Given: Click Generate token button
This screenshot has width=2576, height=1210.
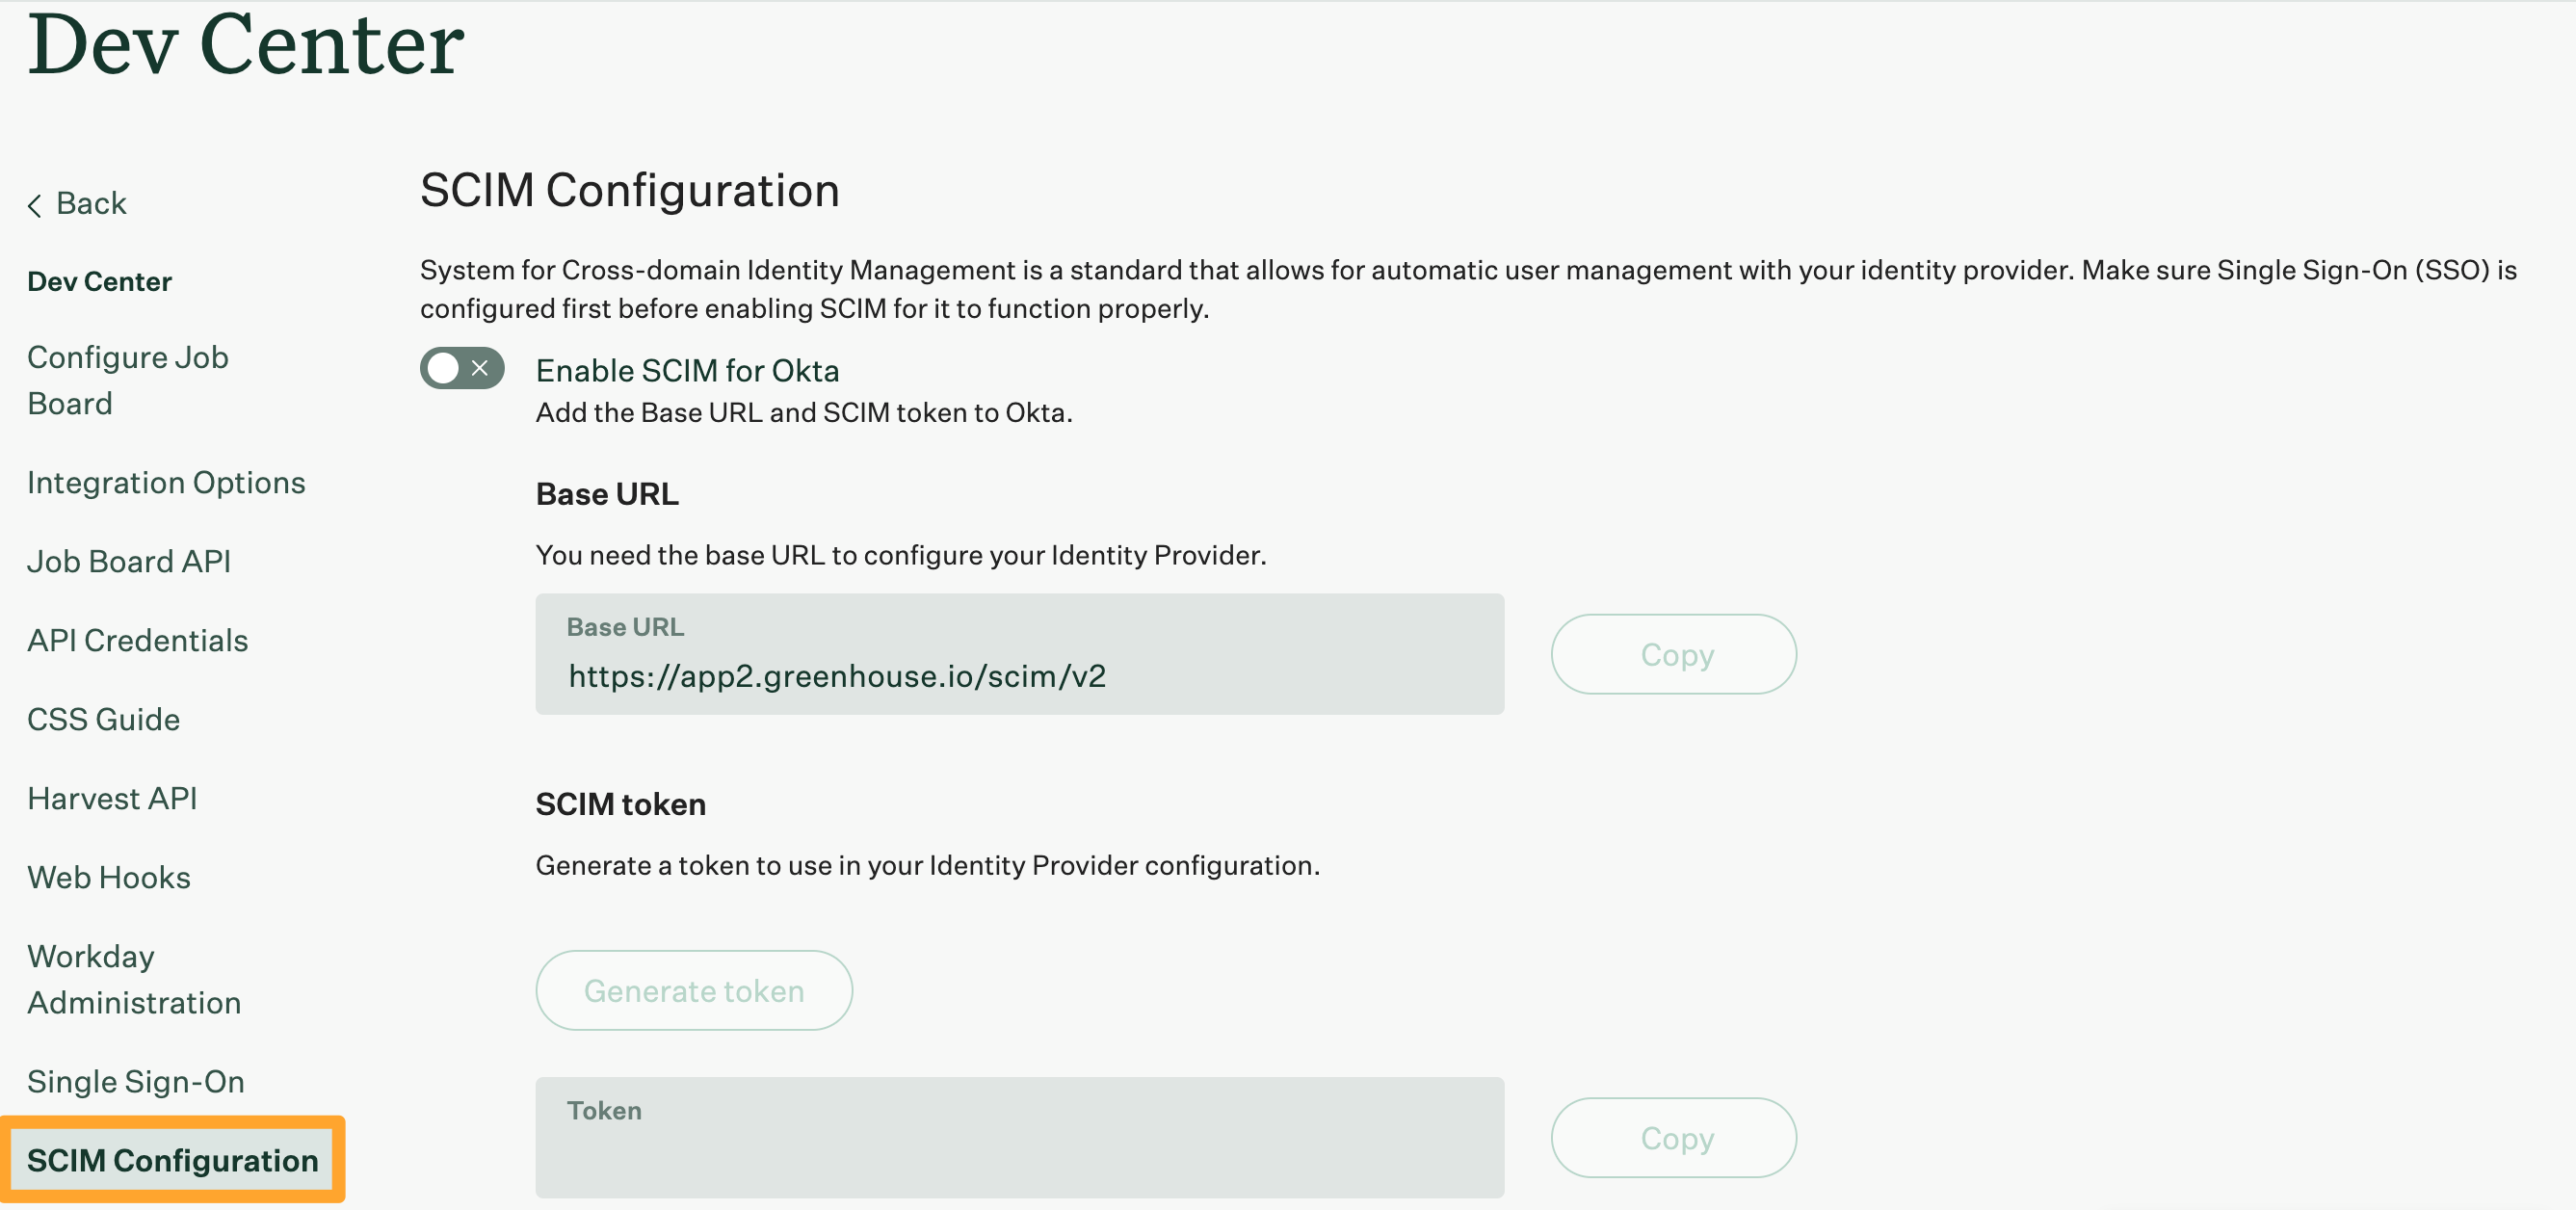Looking at the screenshot, I should pos(695,990).
